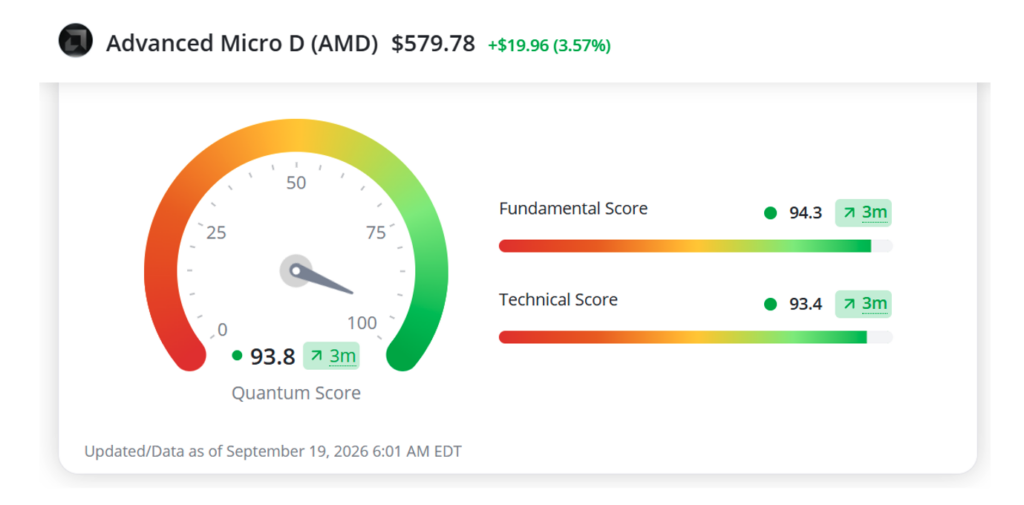Open Advanced Micro D (AMD) stock title
Image resolution: width=1024 pixels, height=505 pixels.
point(242,44)
